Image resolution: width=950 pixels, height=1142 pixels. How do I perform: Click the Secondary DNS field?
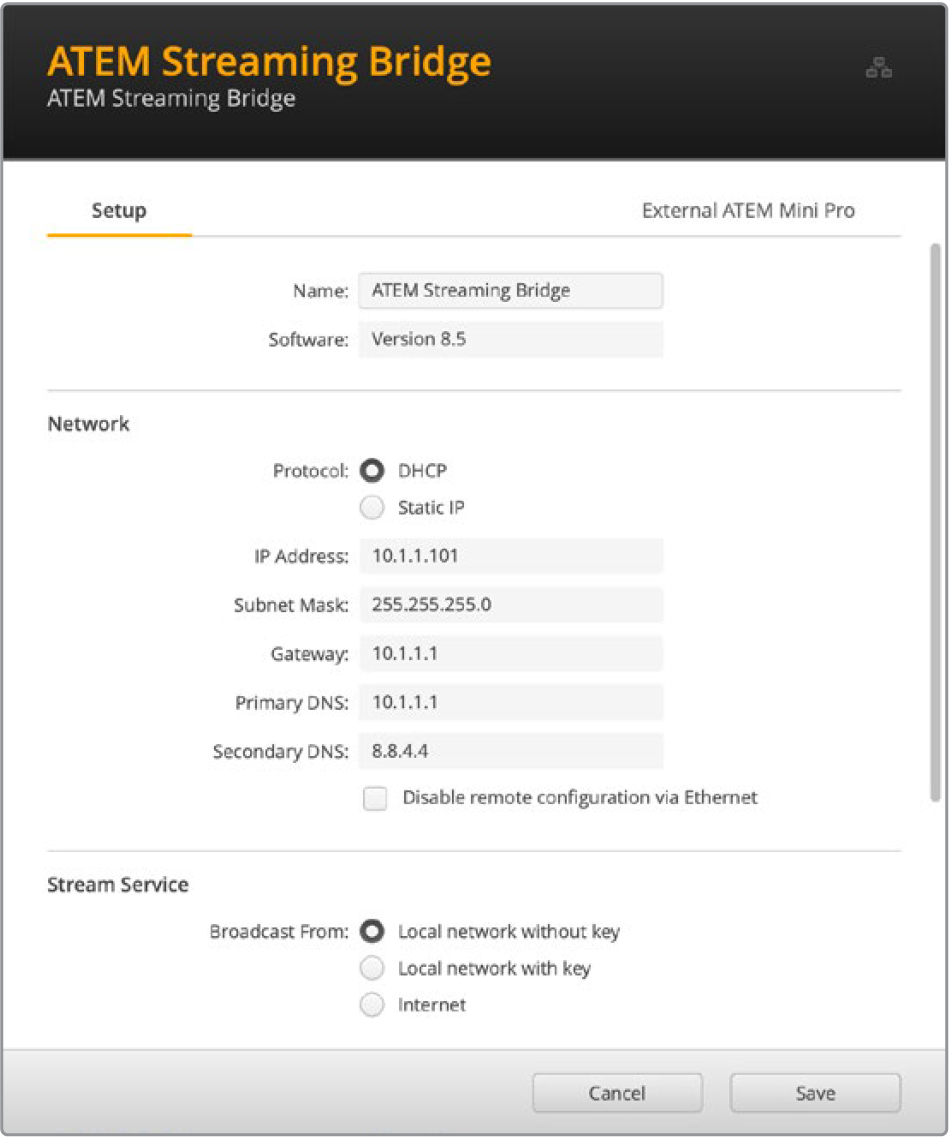coord(510,751)
